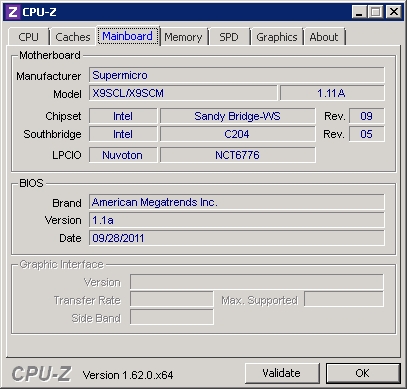Select the C204 southbridge field
Viewport: 407px width, 389px height.
point(237,134)
